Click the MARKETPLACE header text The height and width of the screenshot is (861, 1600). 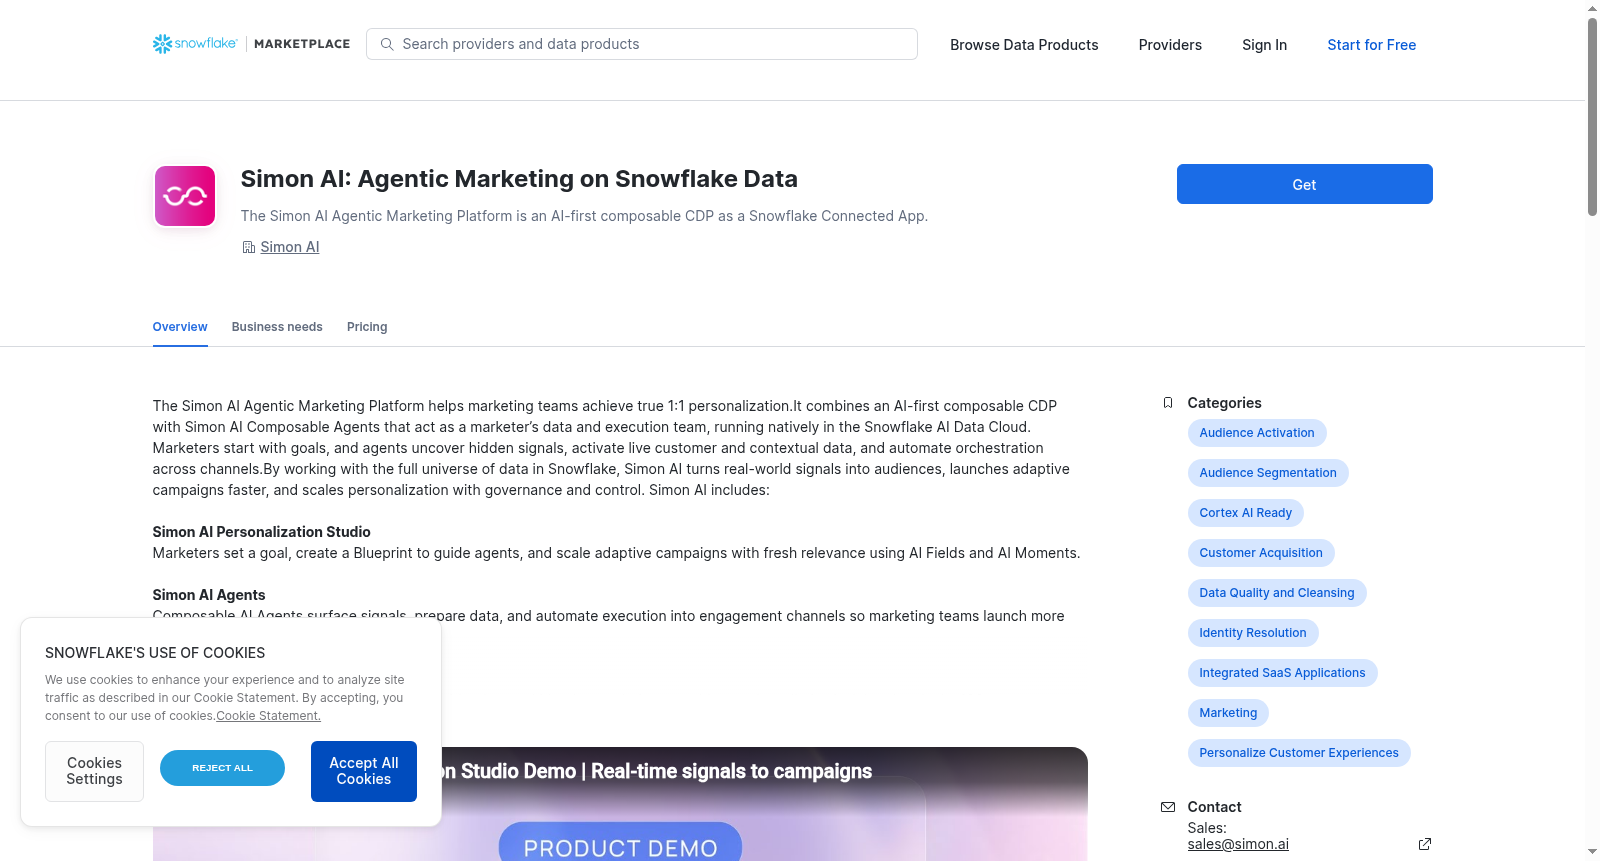pos(302,44)
